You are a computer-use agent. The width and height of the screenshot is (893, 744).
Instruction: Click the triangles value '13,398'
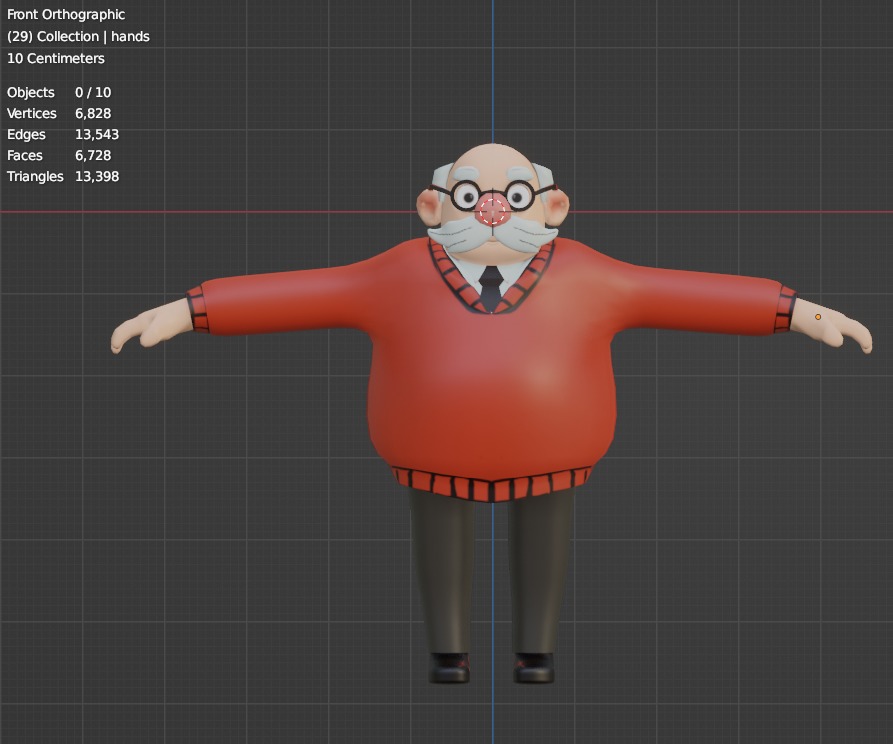click(x=97, y=177)
